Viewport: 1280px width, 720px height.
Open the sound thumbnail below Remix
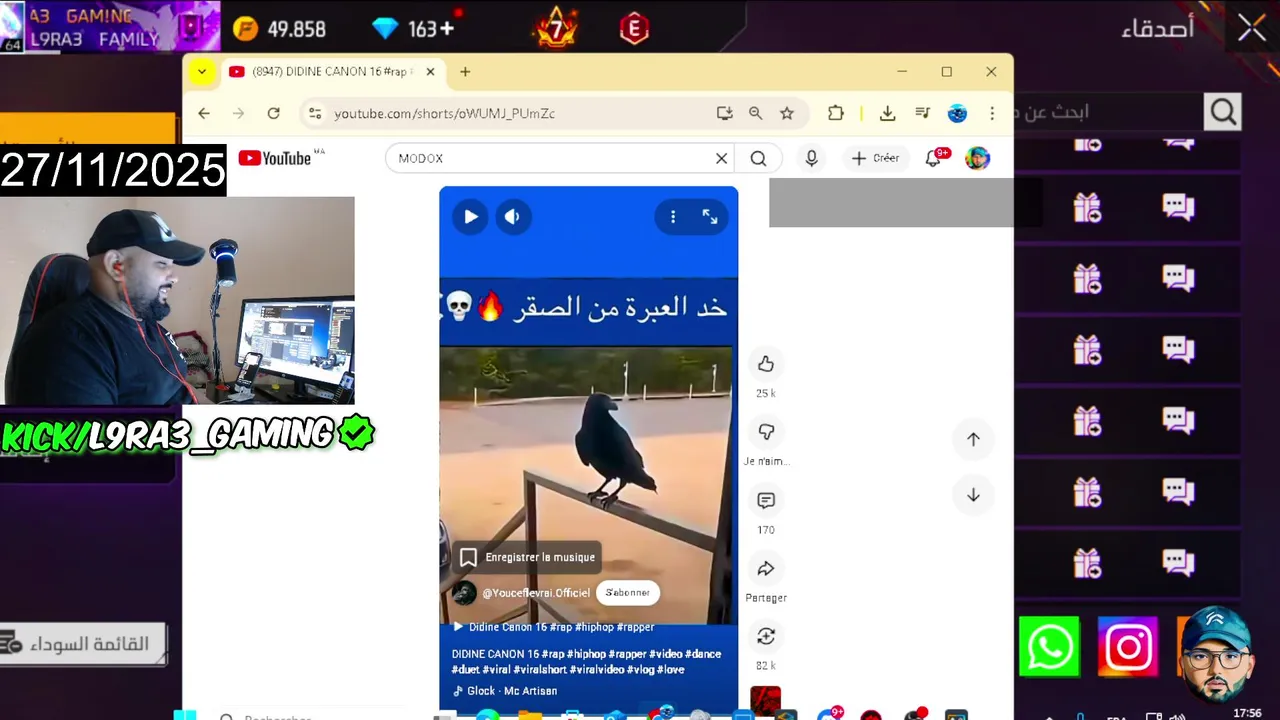(x=765, y=700)
